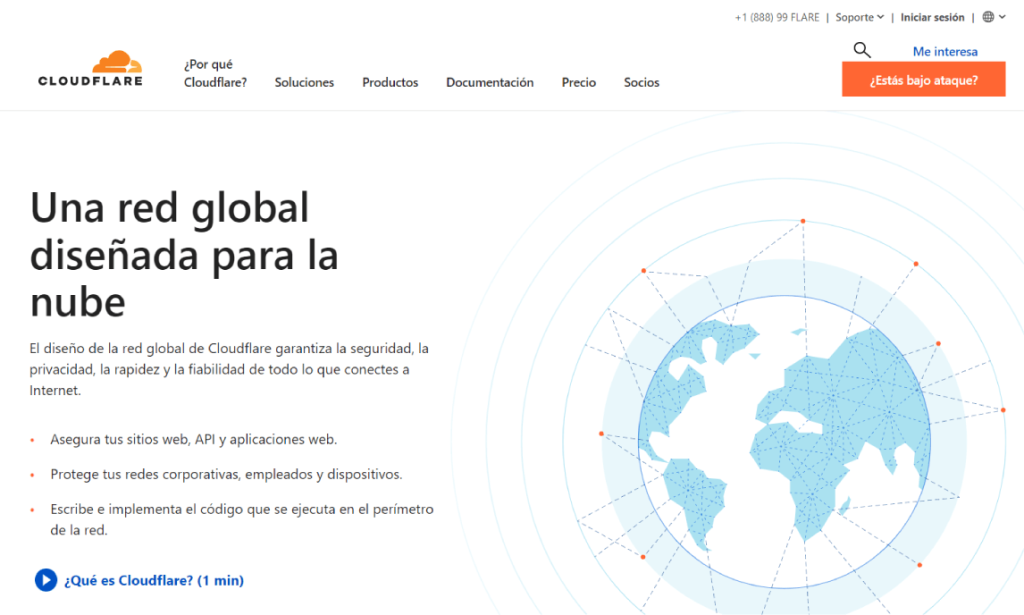Click the ¿Estás bajo ataque? button

(923, 80)
